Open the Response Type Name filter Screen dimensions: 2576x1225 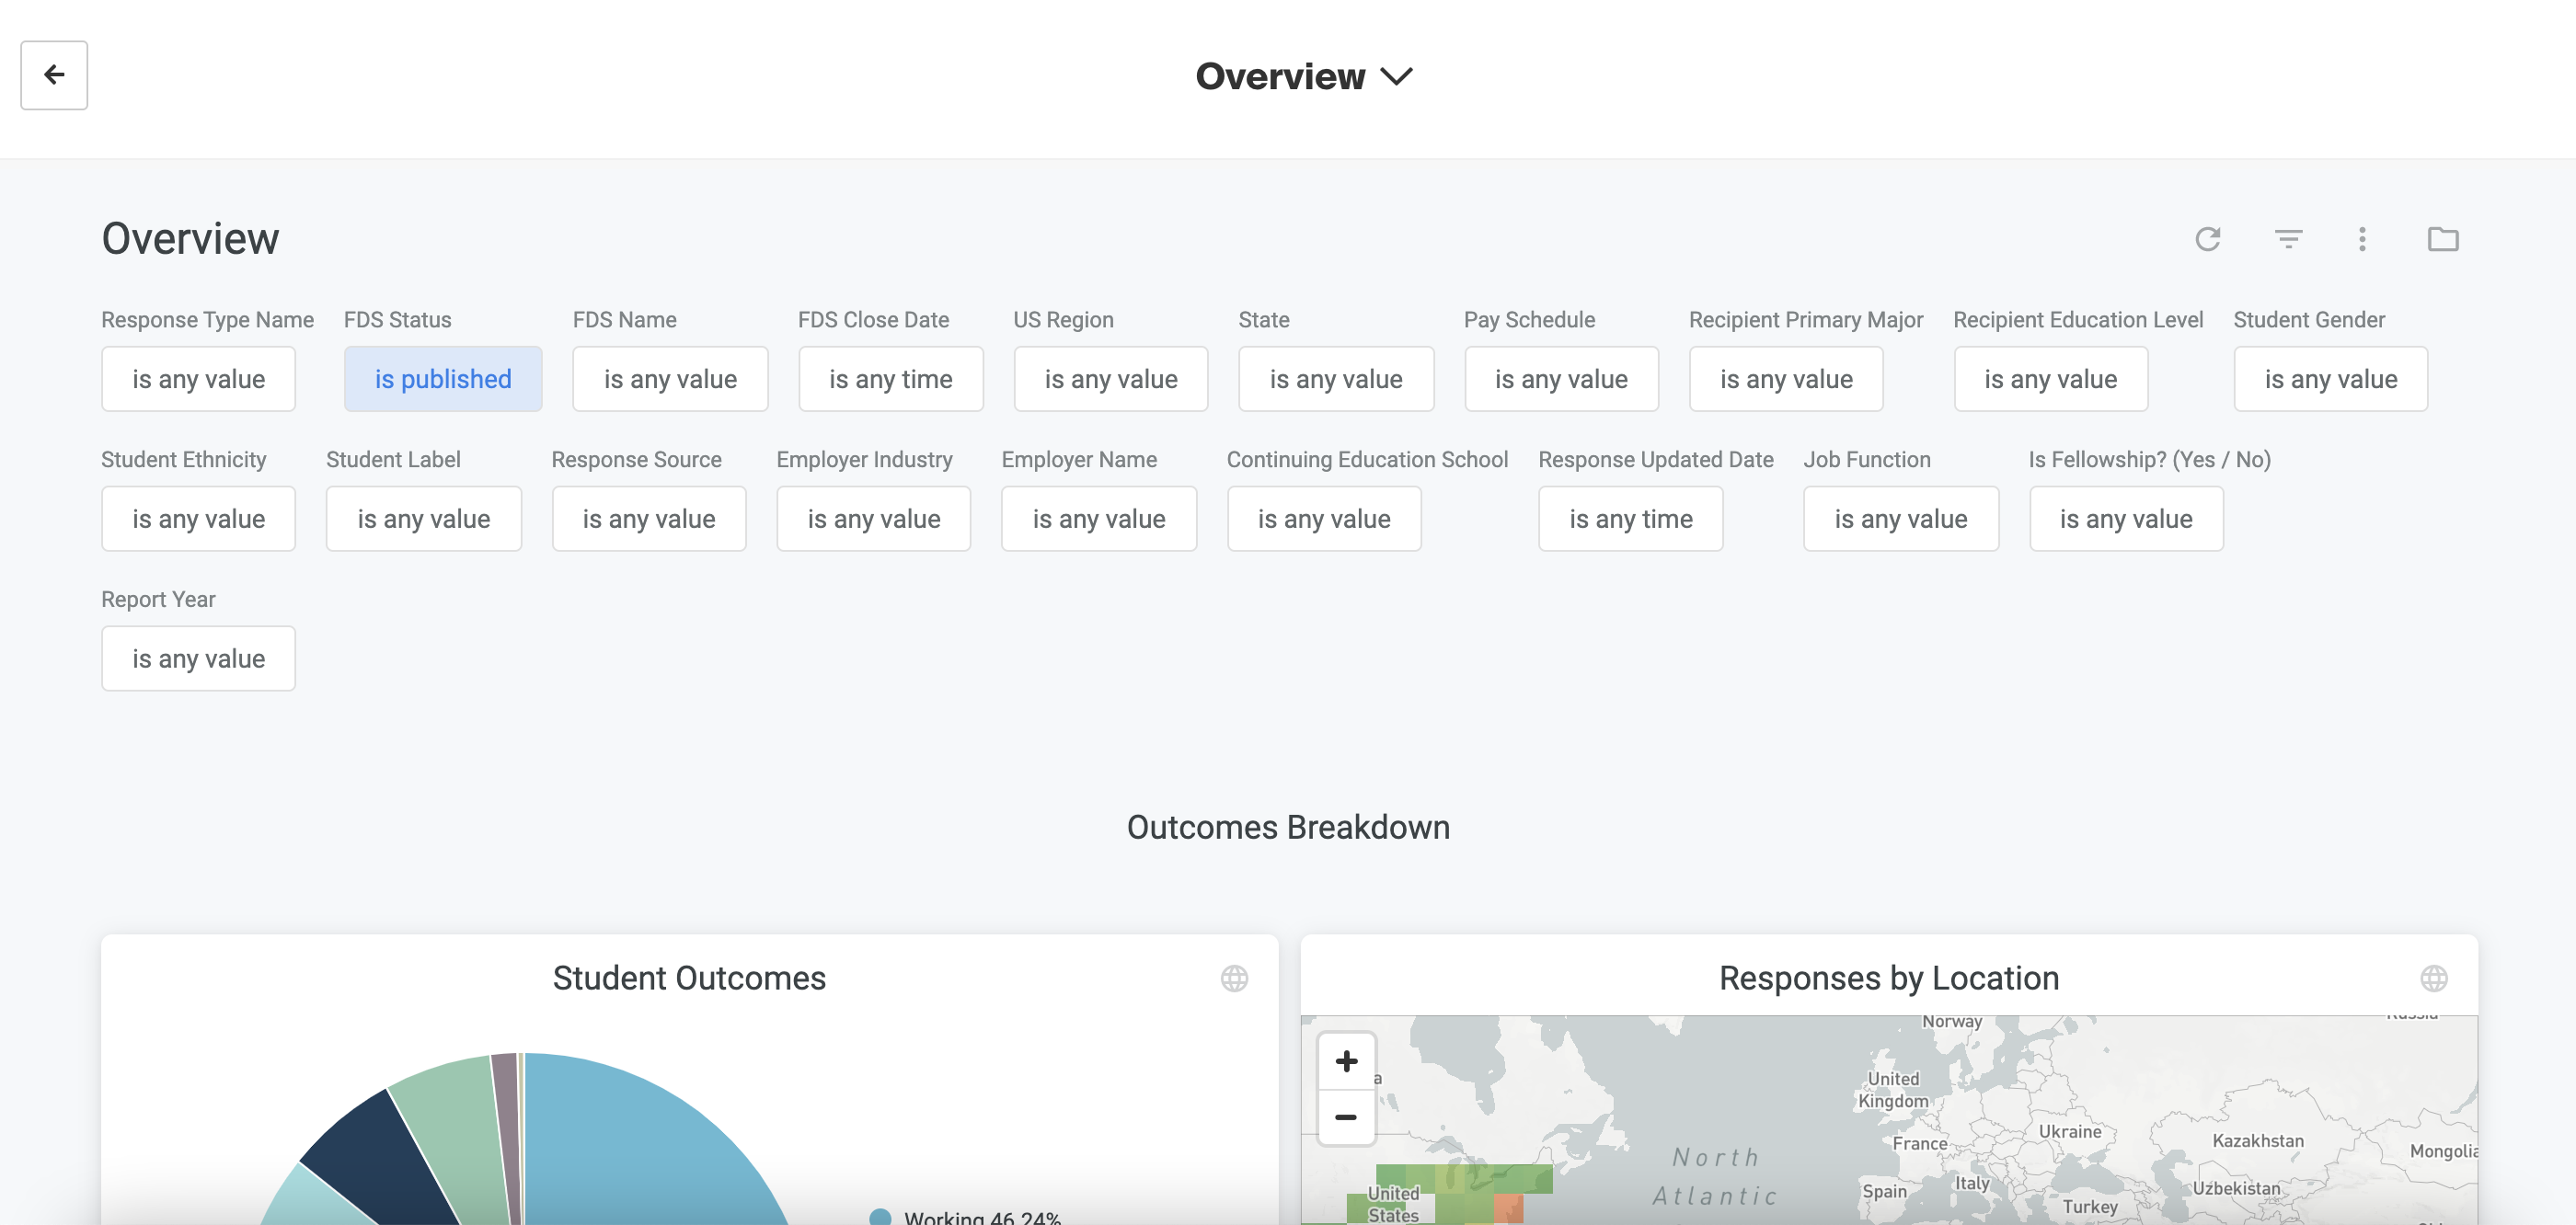(x=198, y=379)
